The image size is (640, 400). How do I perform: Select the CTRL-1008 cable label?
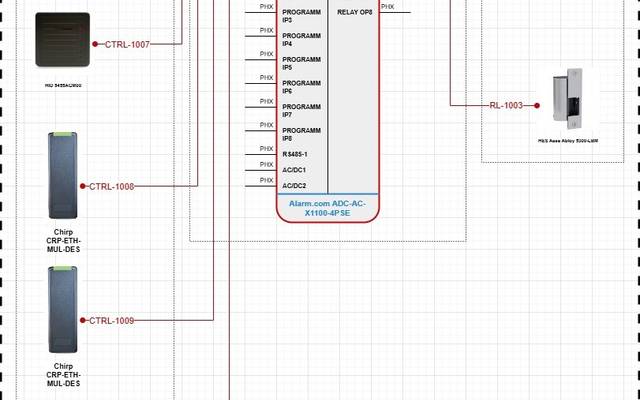pos(112,186)
